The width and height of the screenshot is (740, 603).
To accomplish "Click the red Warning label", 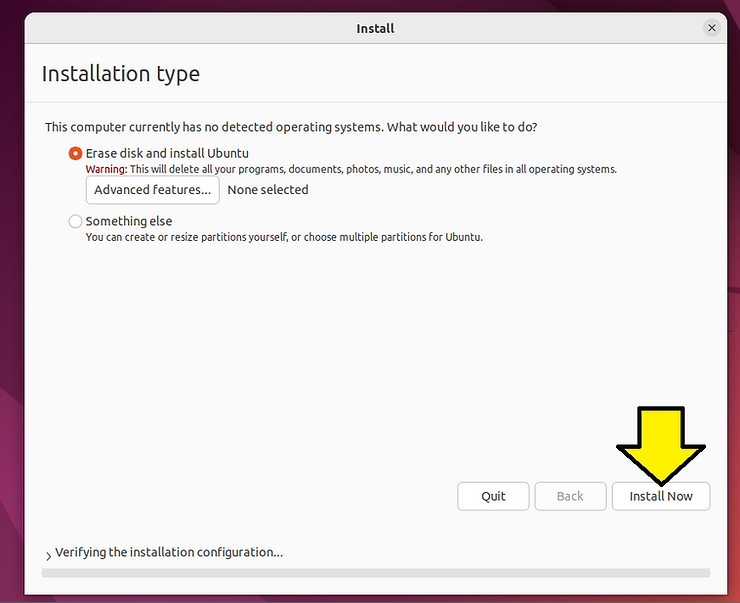I will (106, 169).
